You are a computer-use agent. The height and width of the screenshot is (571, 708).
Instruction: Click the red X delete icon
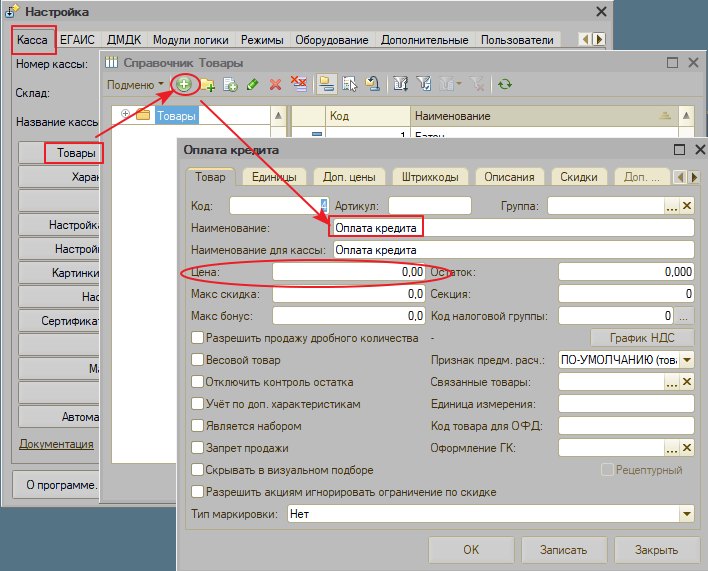(x=275, y=84)
